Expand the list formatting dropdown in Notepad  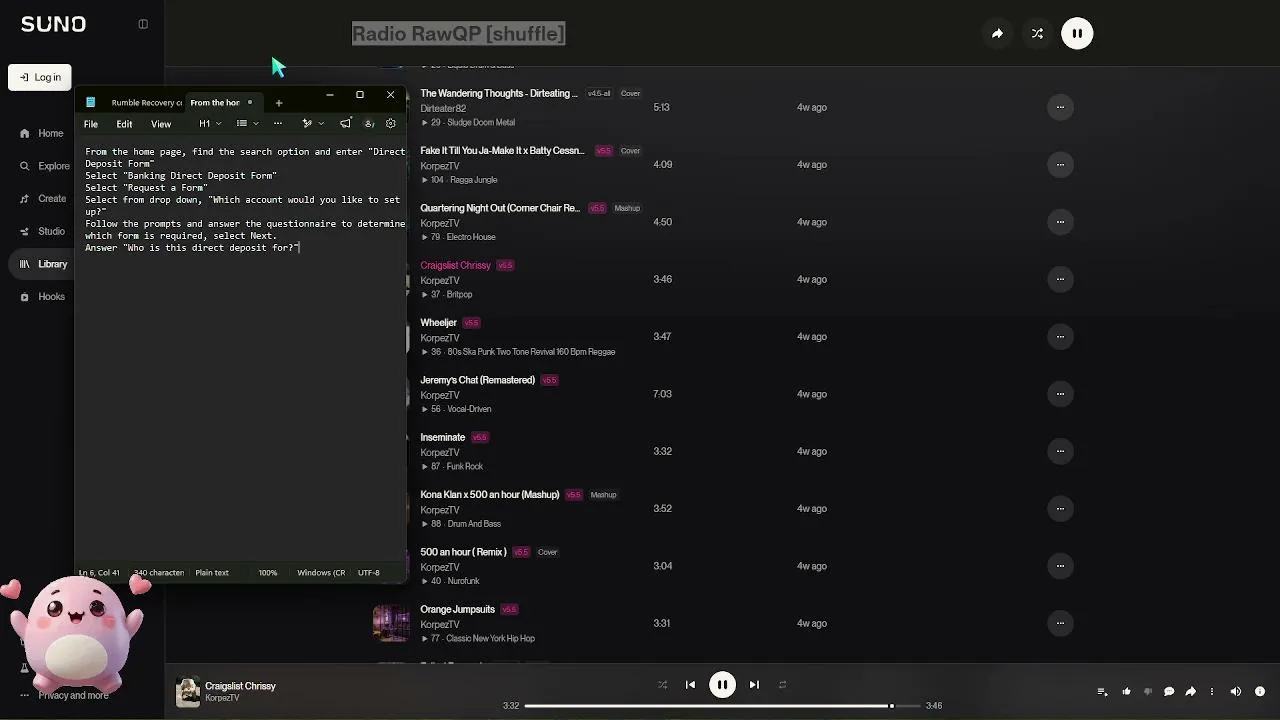point(247,124)
